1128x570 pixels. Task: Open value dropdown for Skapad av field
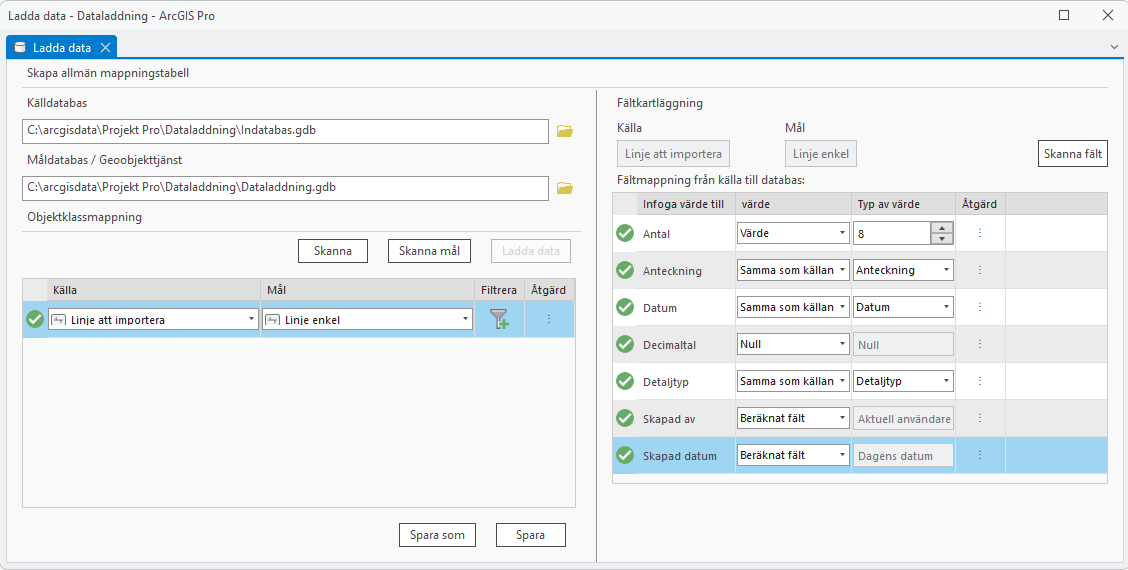(x=843, y=418)
